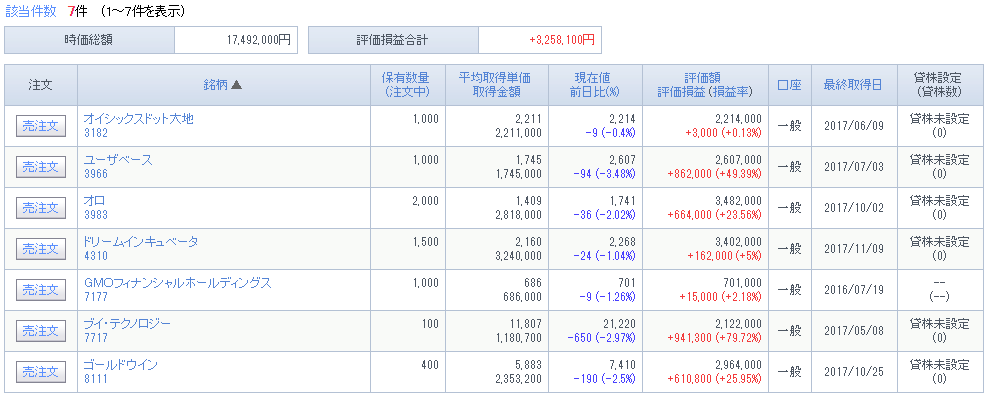Image resolution: width=988 pixels, height=397 pixels.
Task: Click total market value 17,492,000円
Action: tap(258, 40)
